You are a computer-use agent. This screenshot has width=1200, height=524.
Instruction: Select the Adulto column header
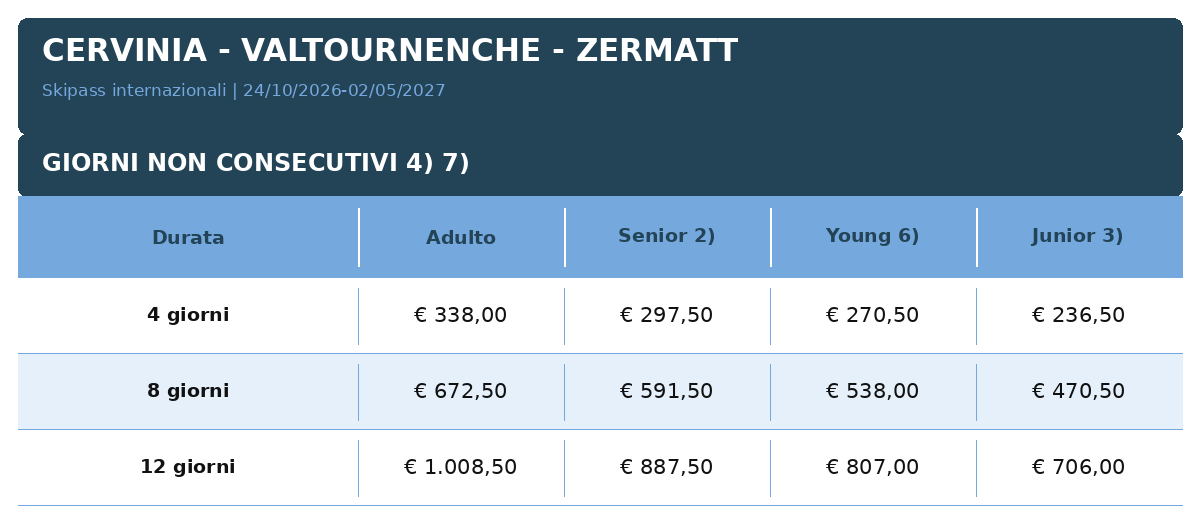[461, 238]
